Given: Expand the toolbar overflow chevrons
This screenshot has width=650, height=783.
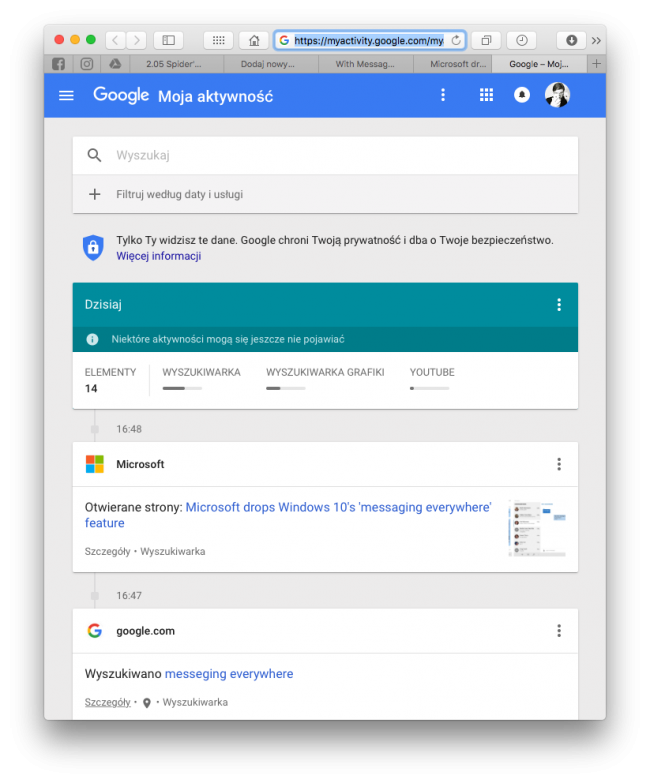Looking at the screenshot, I should (596, 40).
